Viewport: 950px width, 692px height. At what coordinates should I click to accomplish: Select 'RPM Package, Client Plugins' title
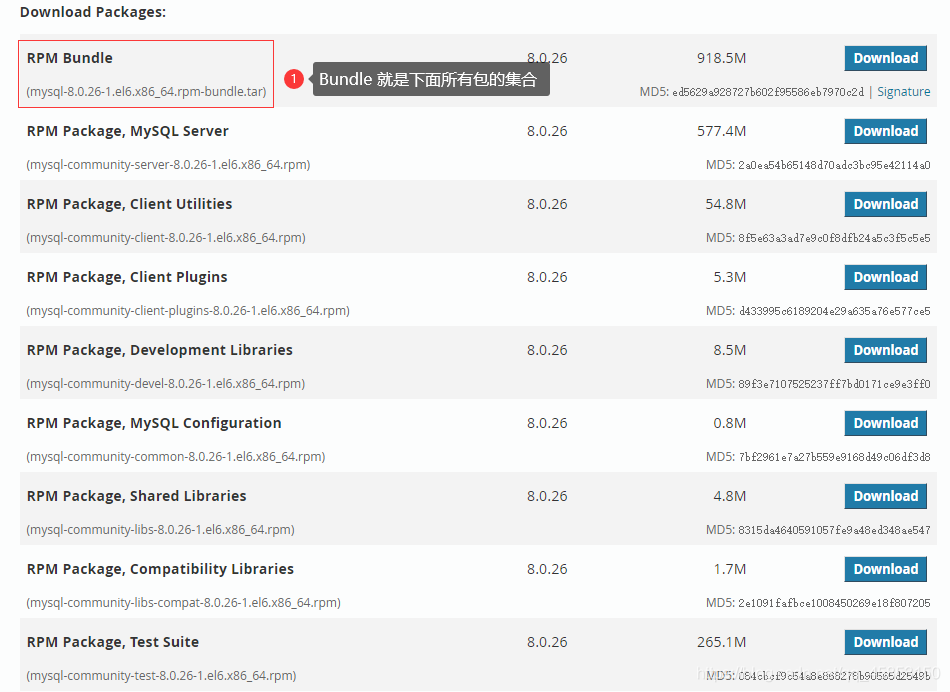point(127,278)
